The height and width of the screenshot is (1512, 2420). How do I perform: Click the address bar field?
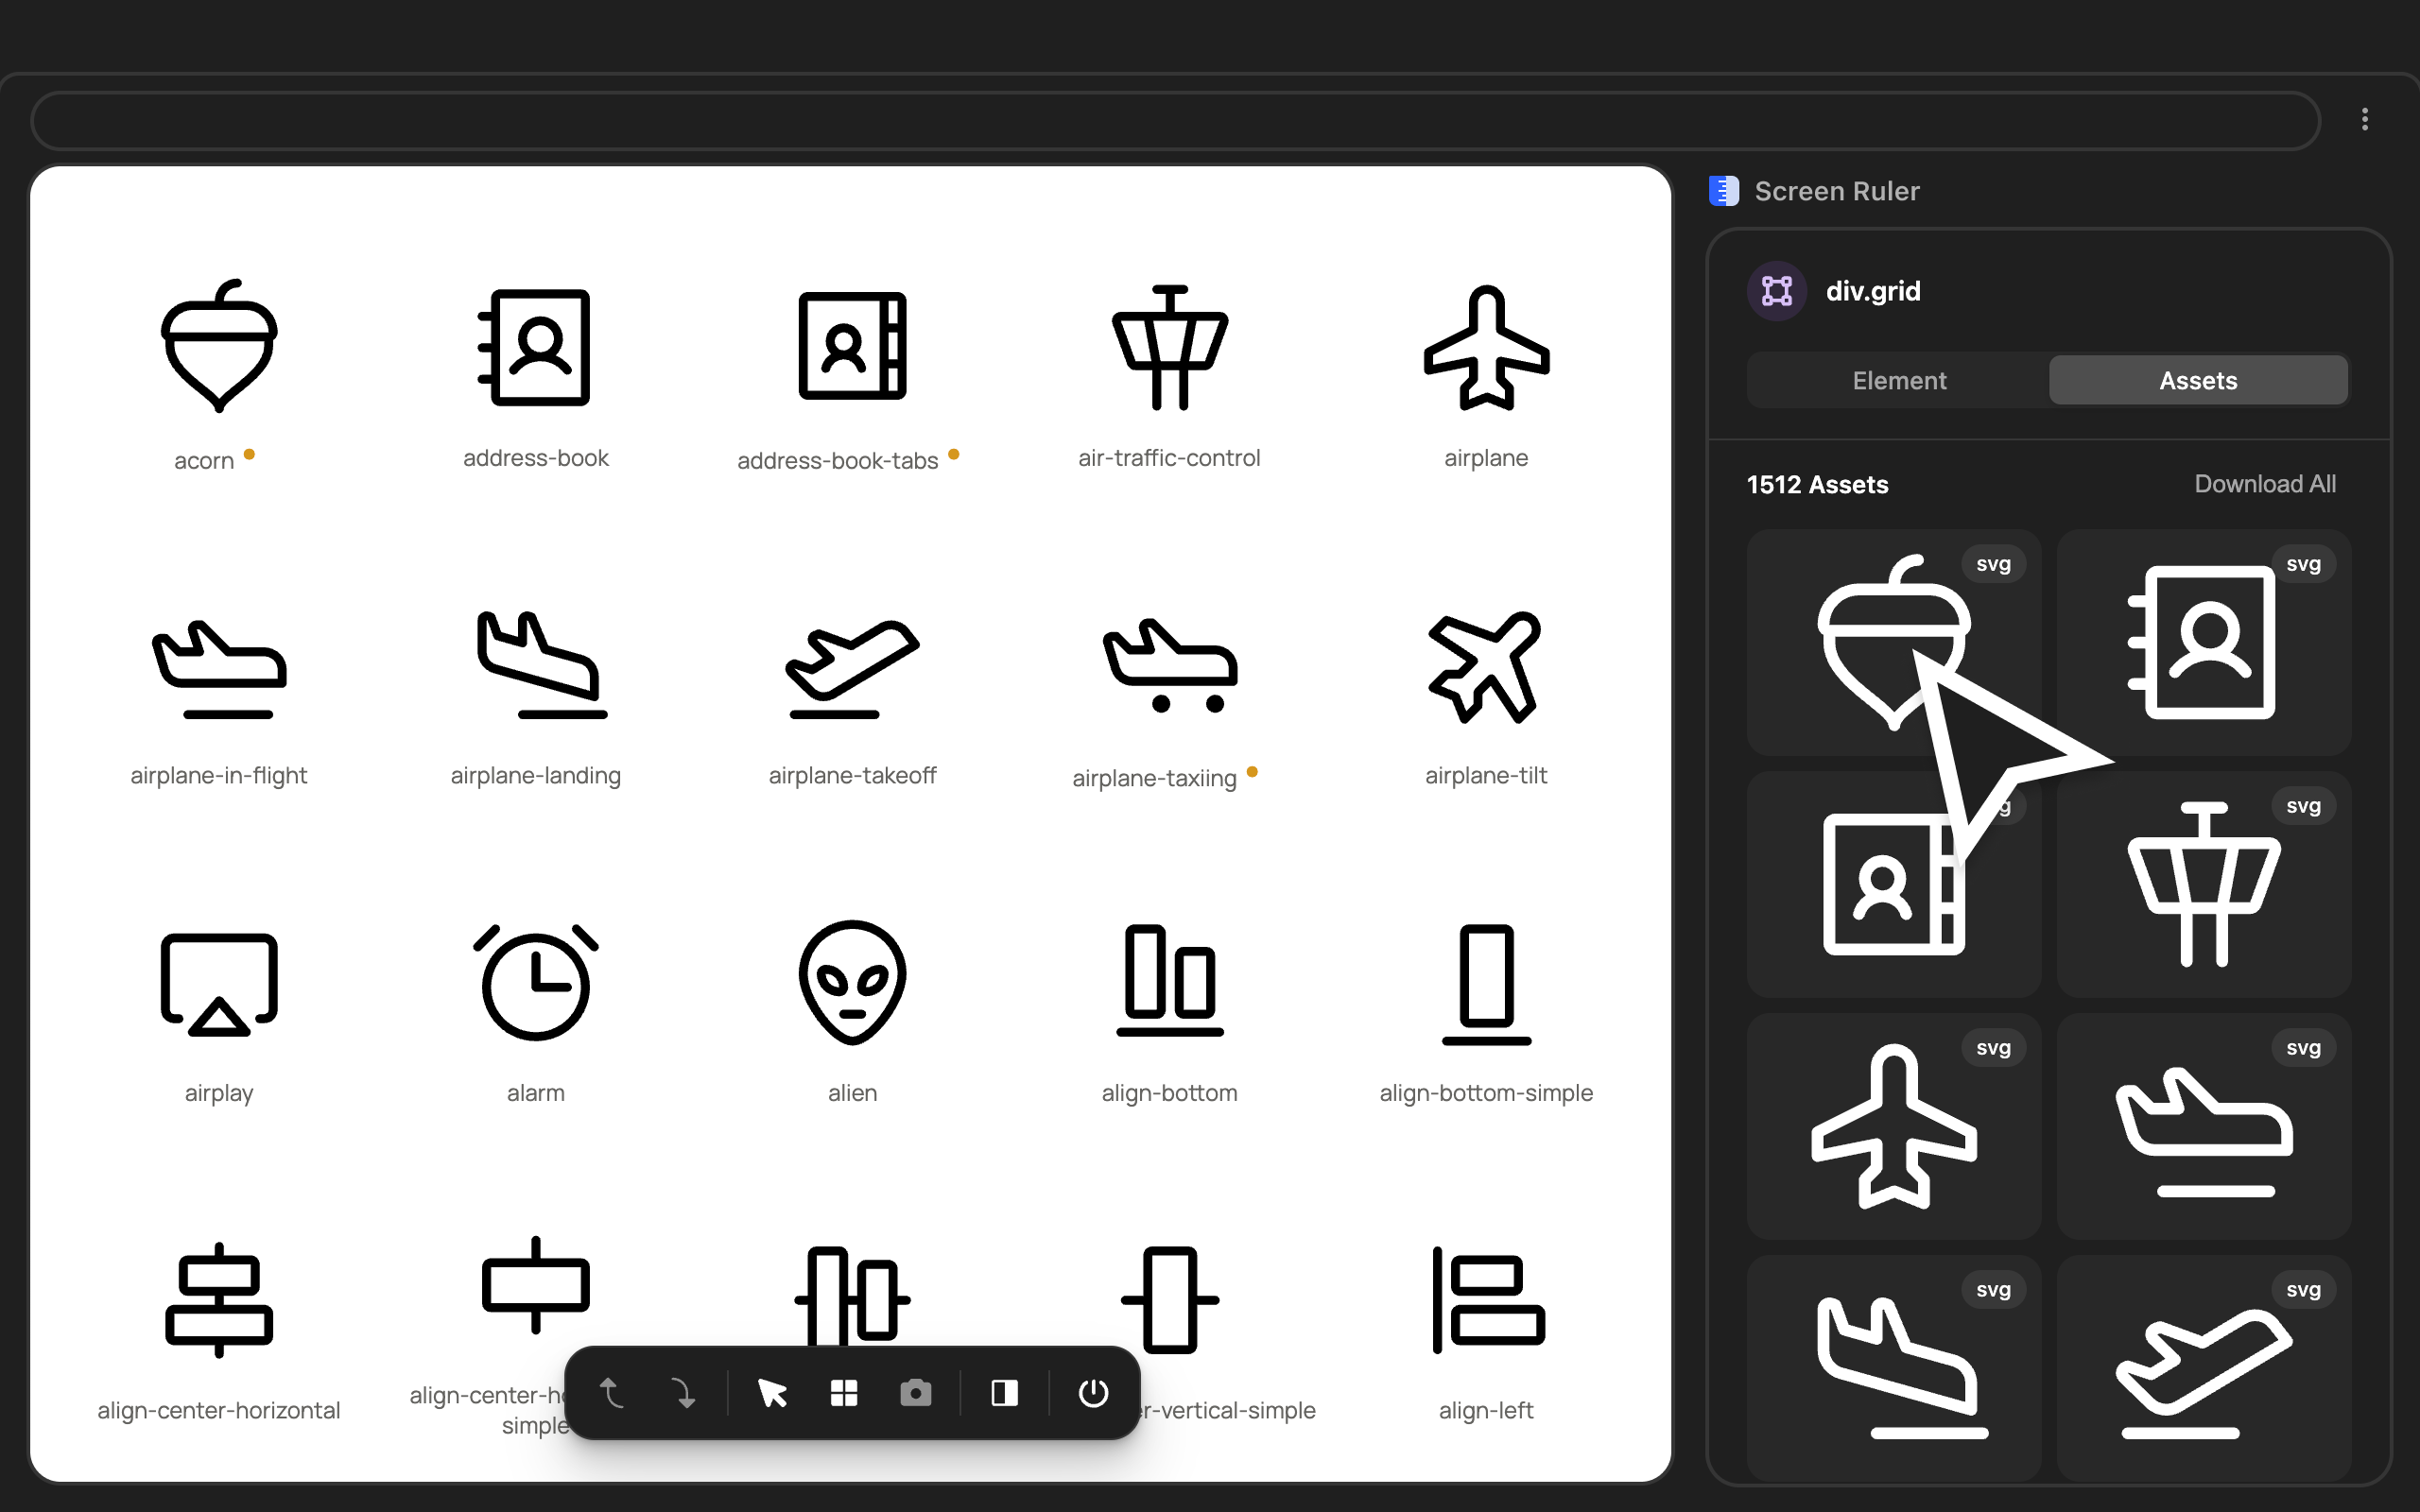click(1175, 121)
